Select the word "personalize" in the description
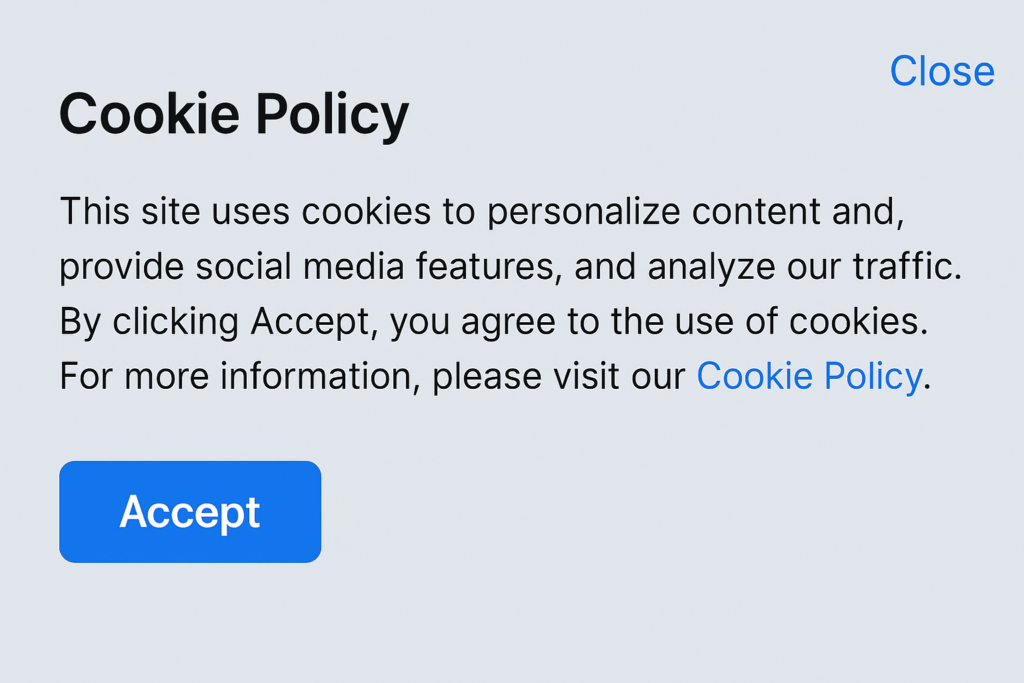Image resolution: width=1024 pixels, height=683 pixels. (584, 213)
